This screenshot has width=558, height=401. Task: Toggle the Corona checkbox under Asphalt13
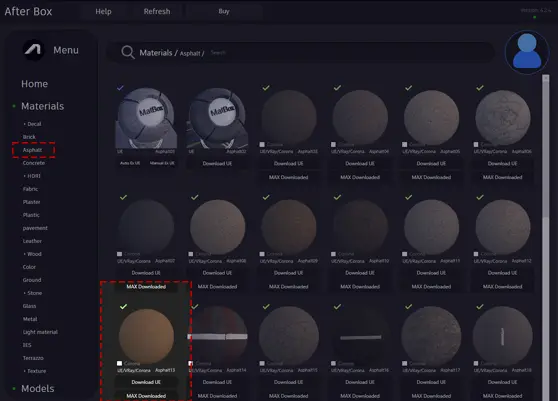tap(120, 363)
